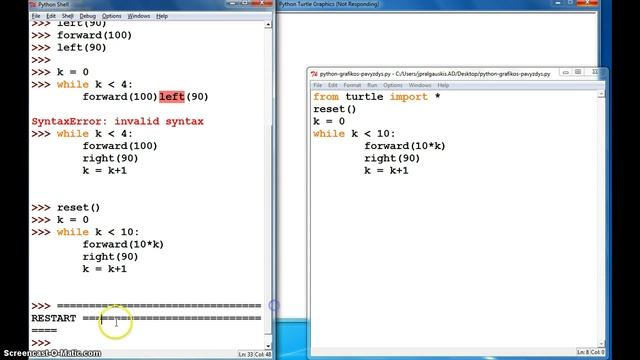
Task: Maximize the editor window
Action: tap(578, 72)
